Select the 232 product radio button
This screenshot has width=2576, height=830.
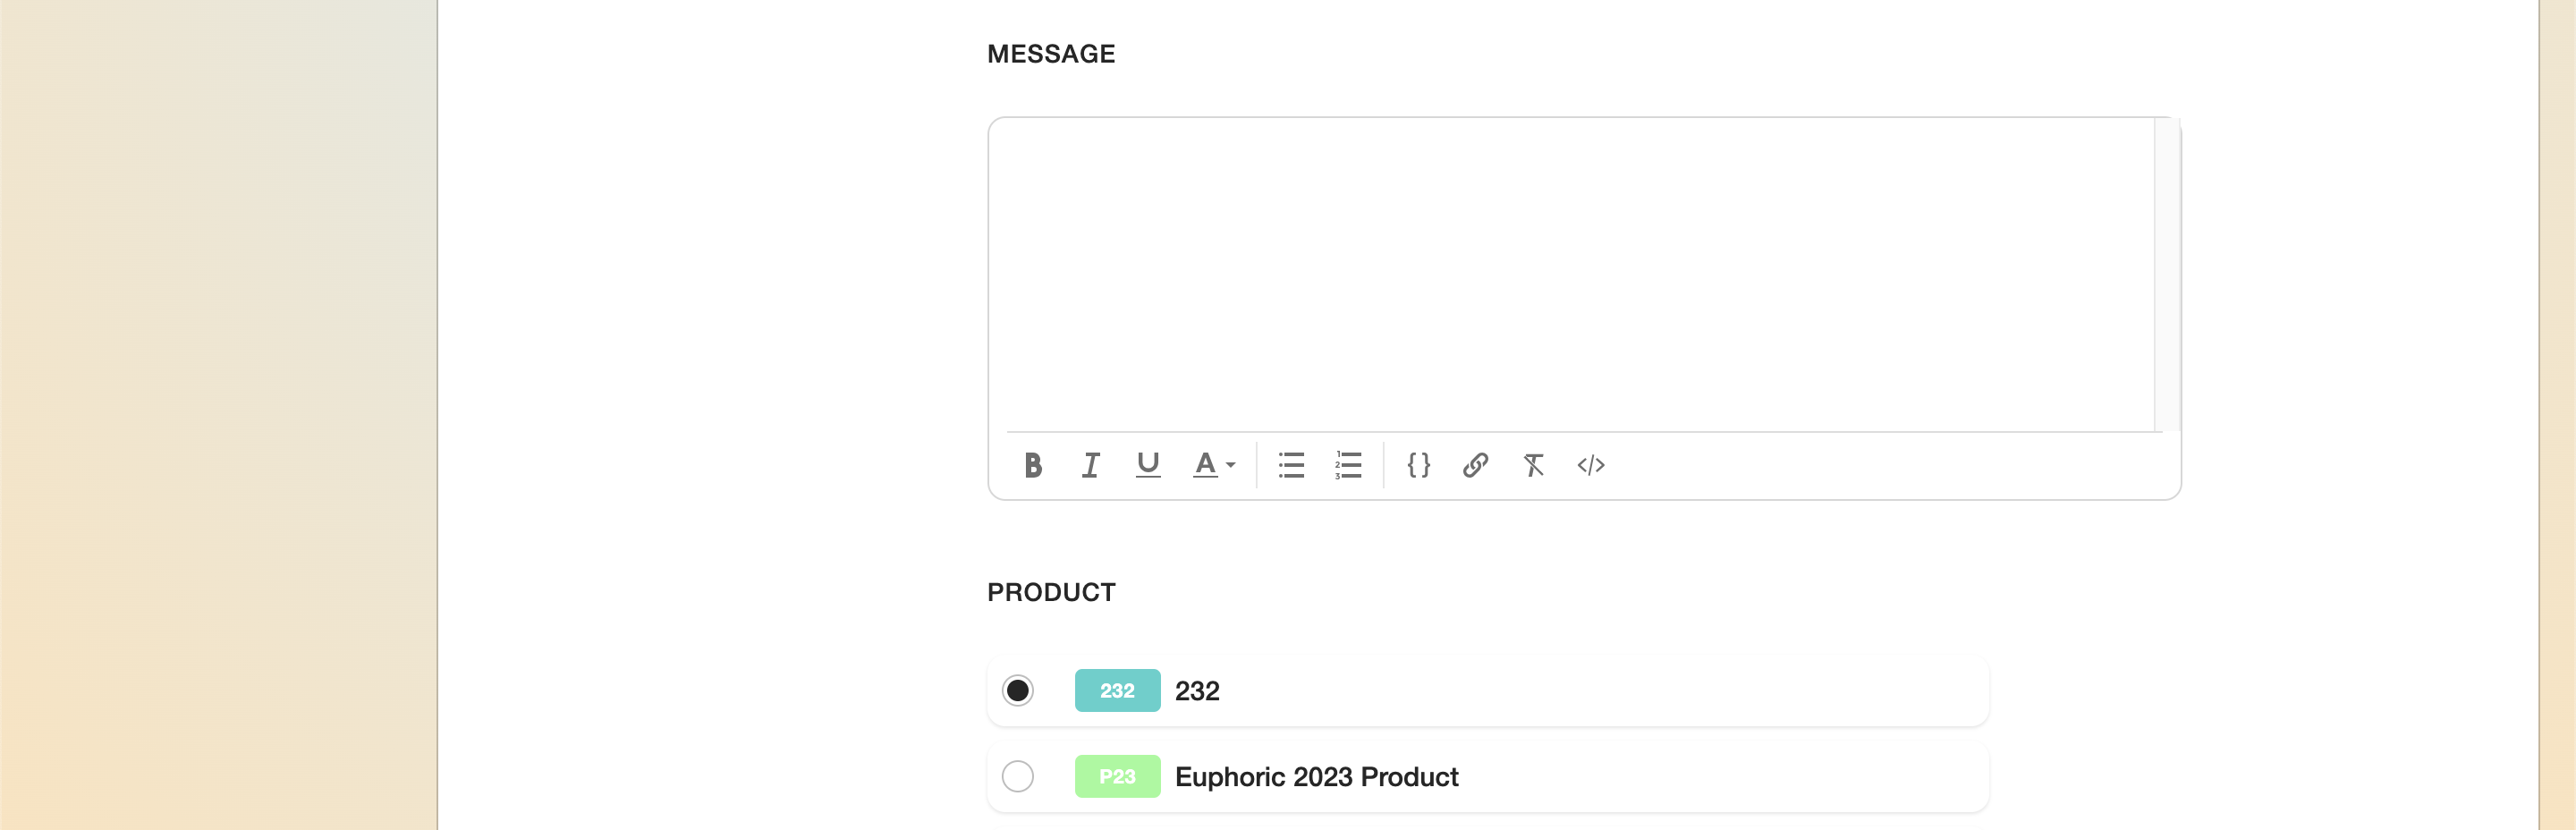pos(1017,690)
